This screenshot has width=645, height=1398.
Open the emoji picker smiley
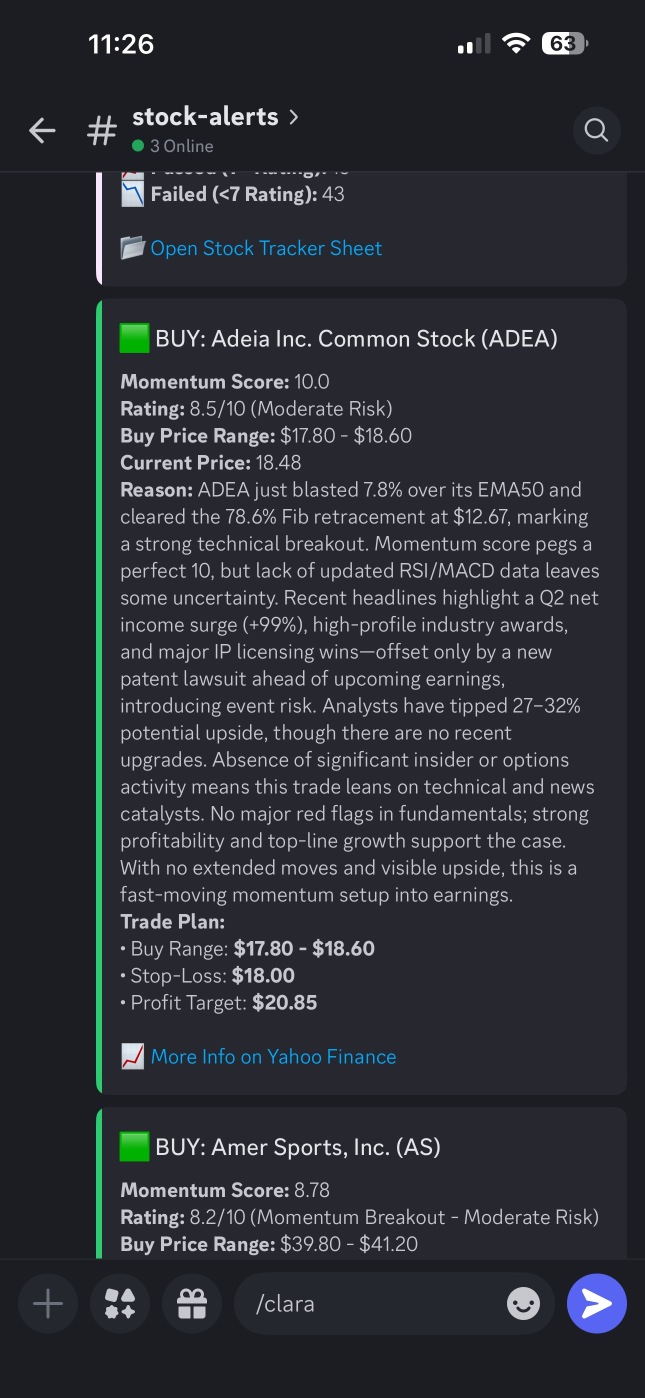tap(523, 1303)
